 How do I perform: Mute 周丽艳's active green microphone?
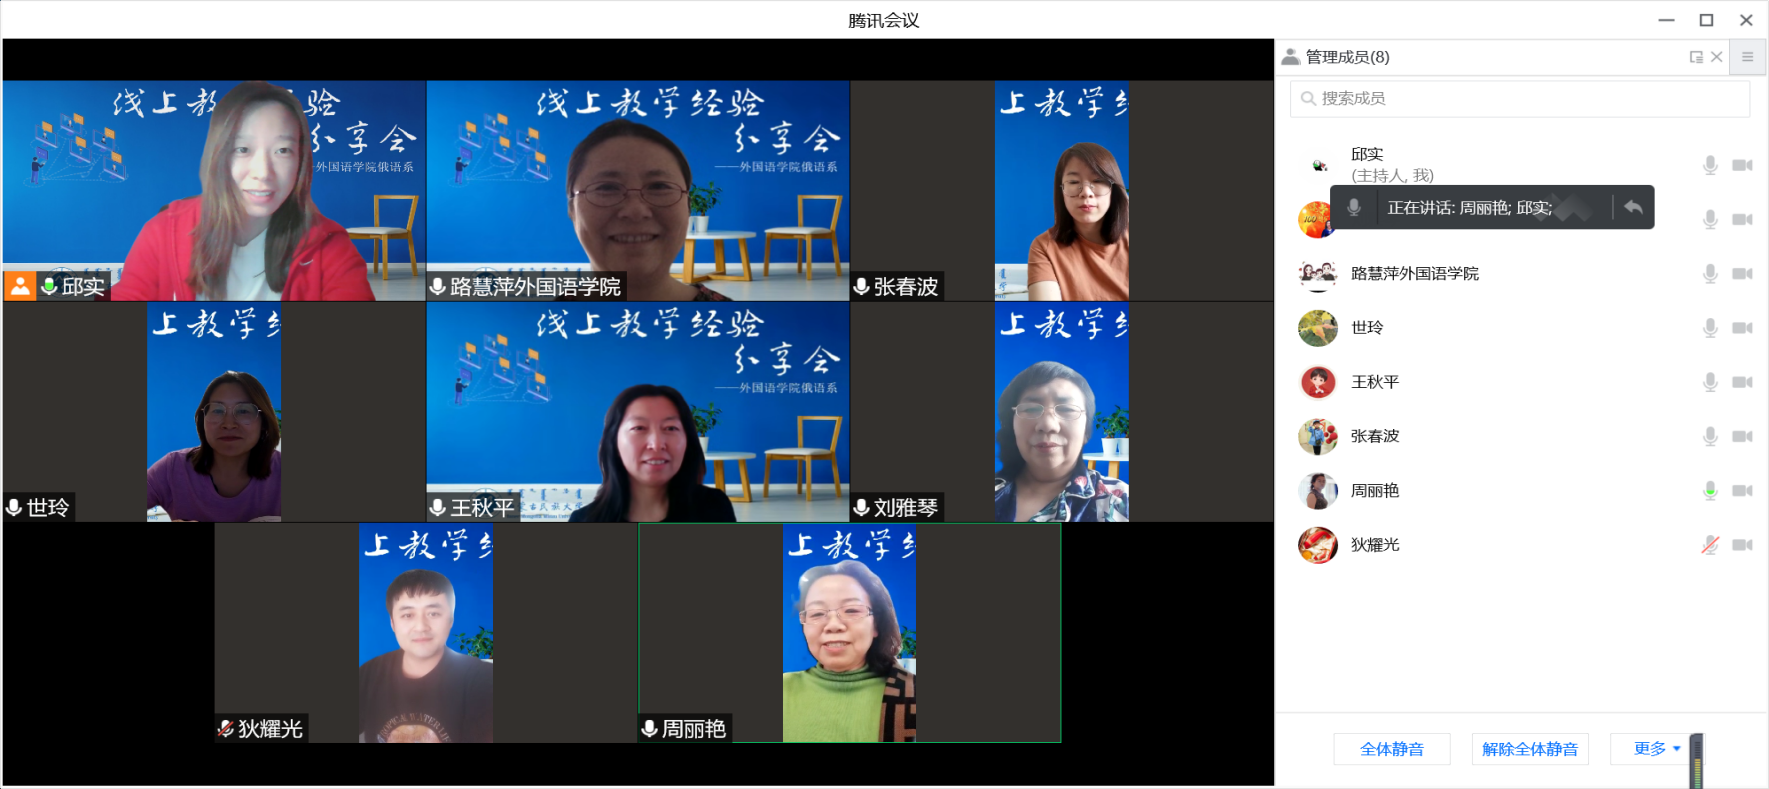1710,490
